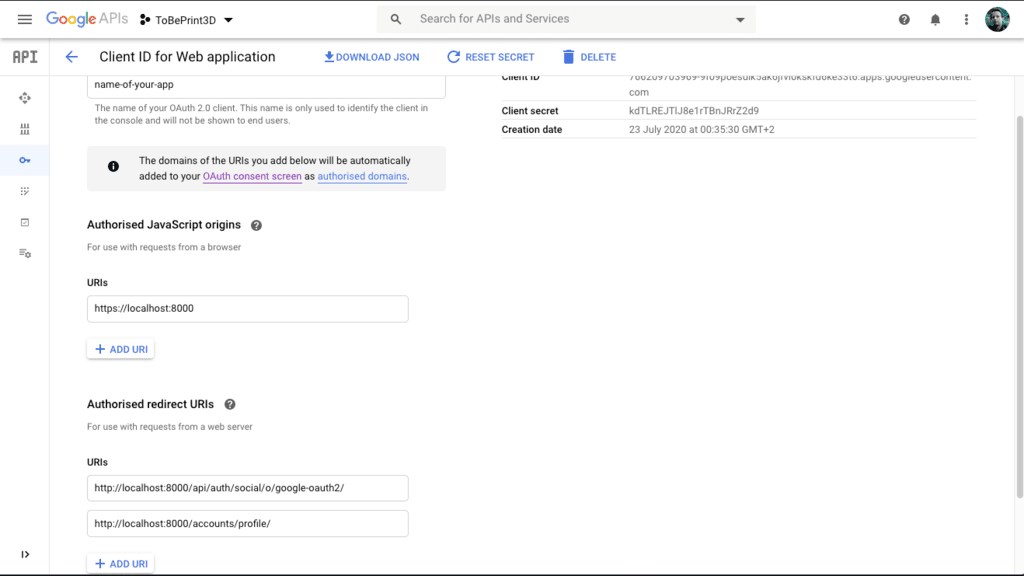Follow the authorised domains link

[x=362, y=176]
